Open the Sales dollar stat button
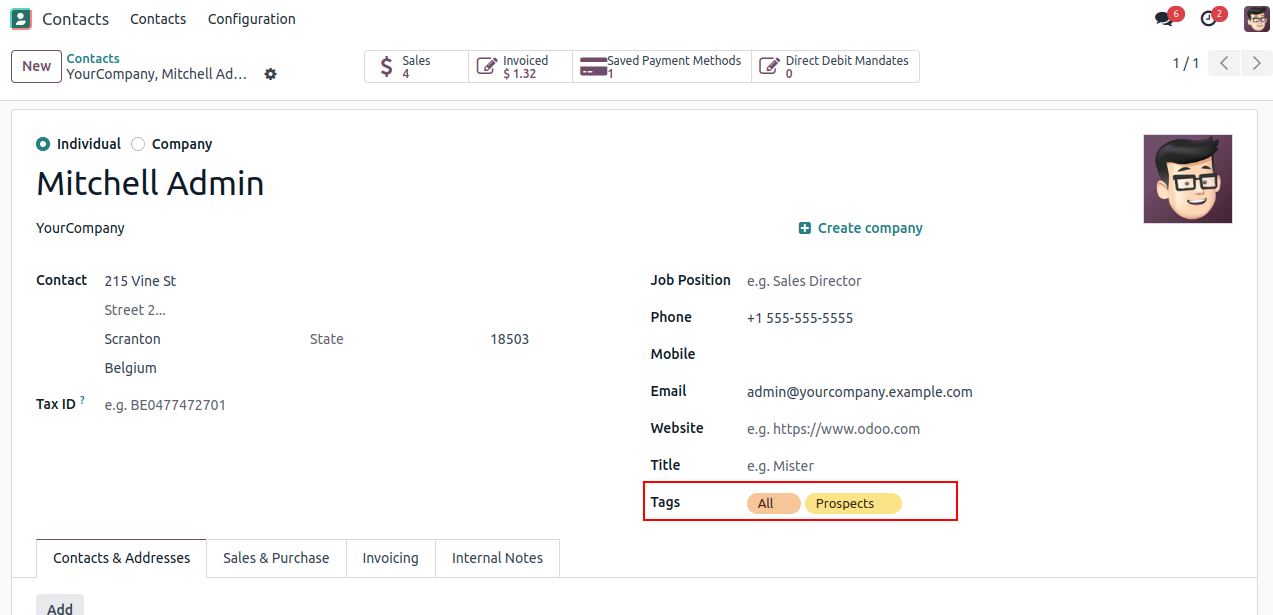 tap(417, 67)
